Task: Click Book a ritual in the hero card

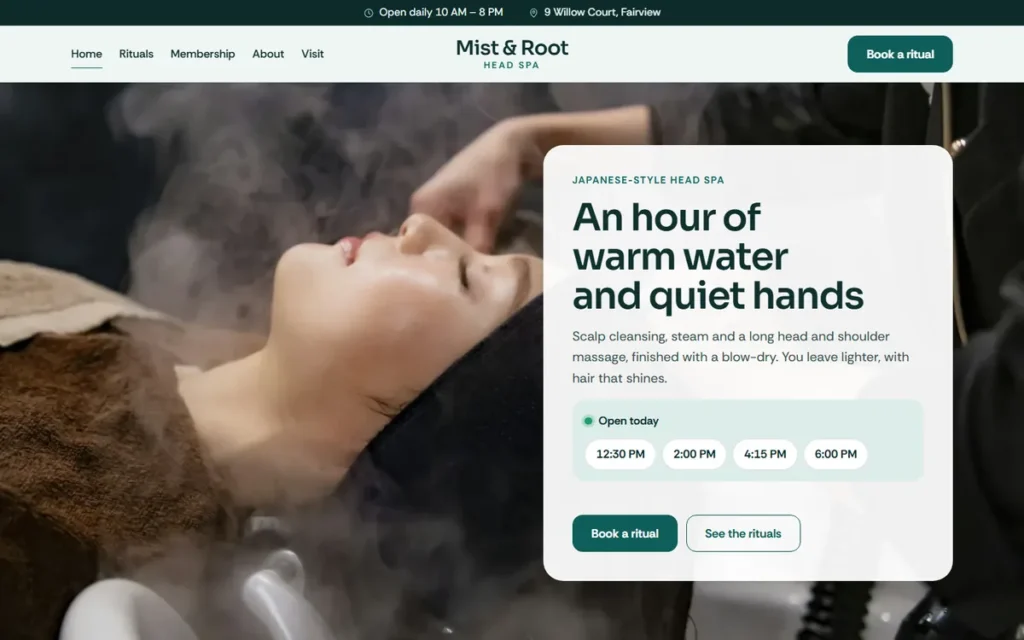Action: (x=624, y=533)
